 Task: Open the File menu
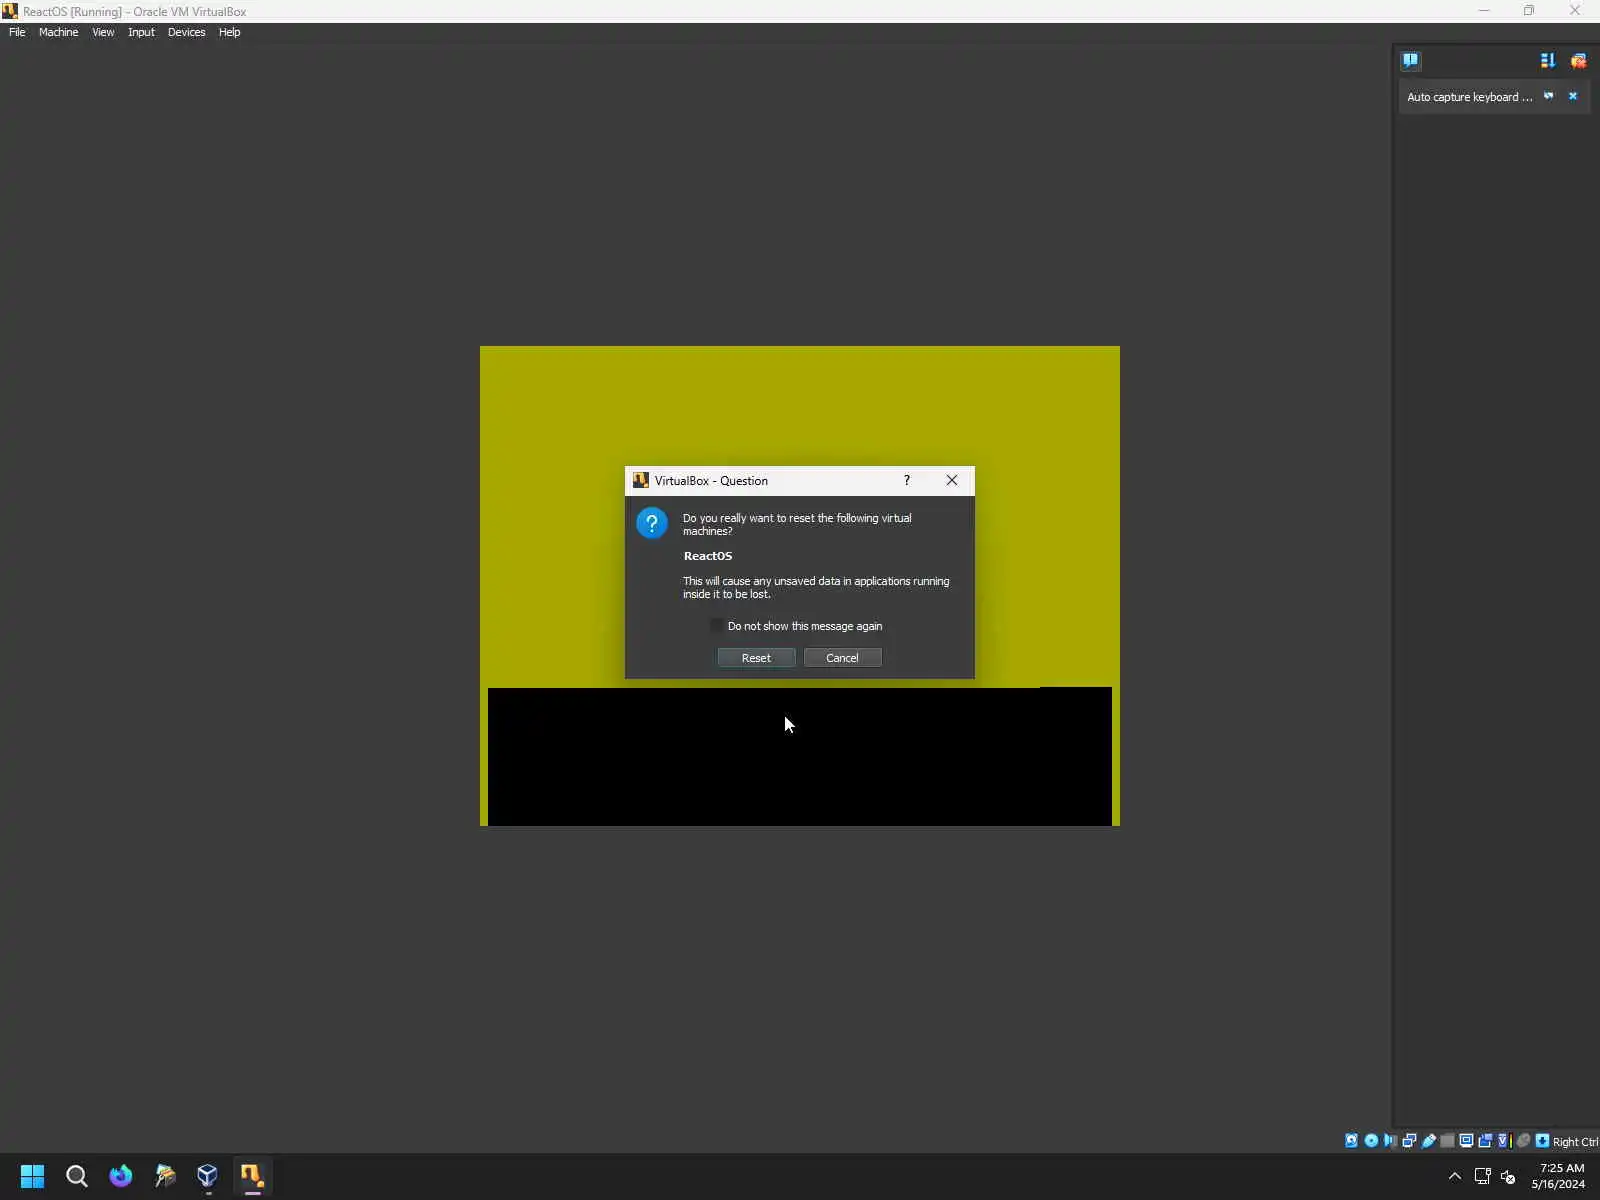pos(17,32)
